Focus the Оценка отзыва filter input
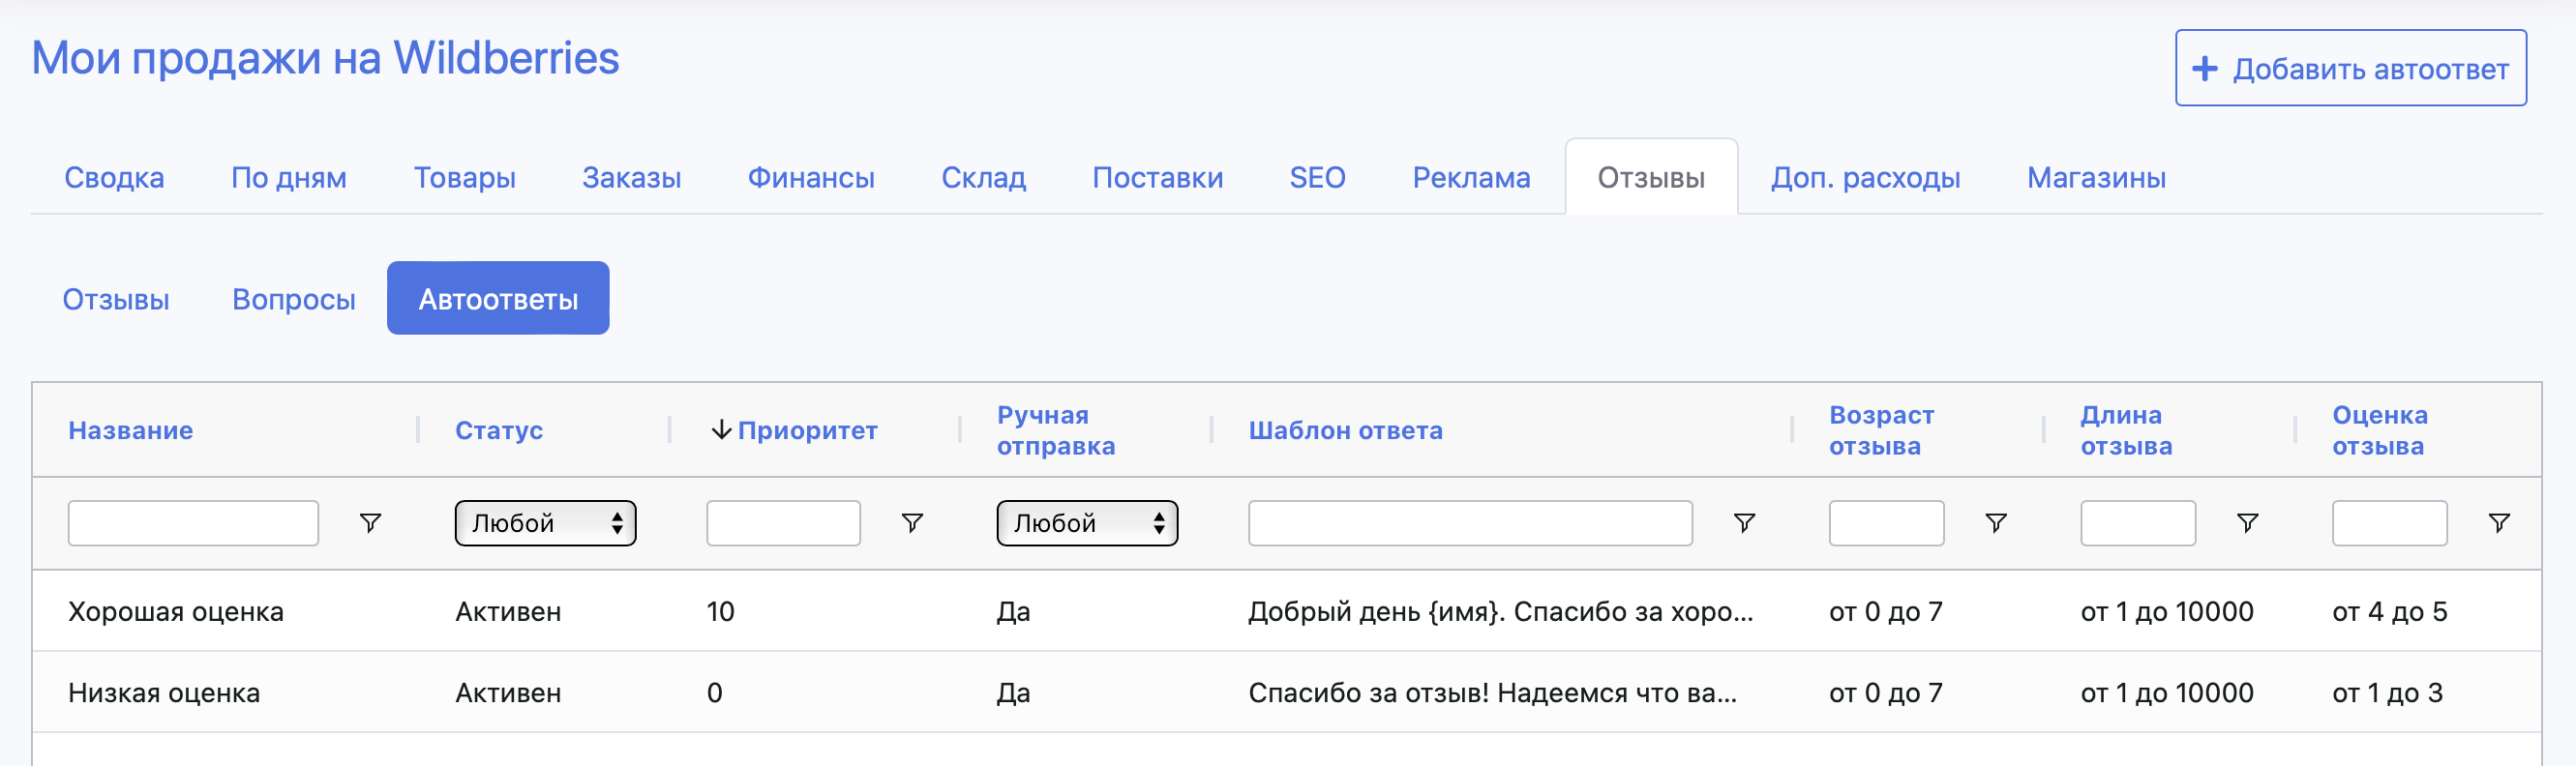 pyautogui.click(x=2390, y=523)
